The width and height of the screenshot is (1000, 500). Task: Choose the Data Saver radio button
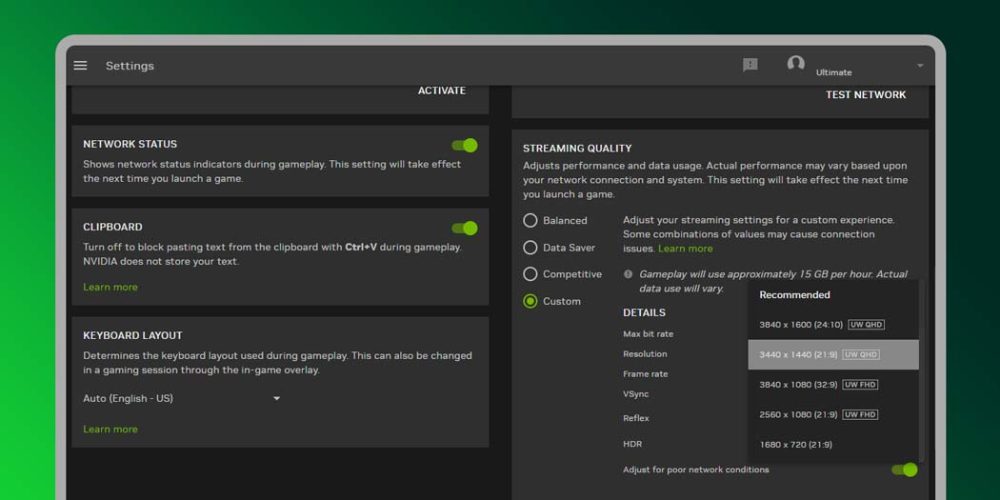coord(531,248)
